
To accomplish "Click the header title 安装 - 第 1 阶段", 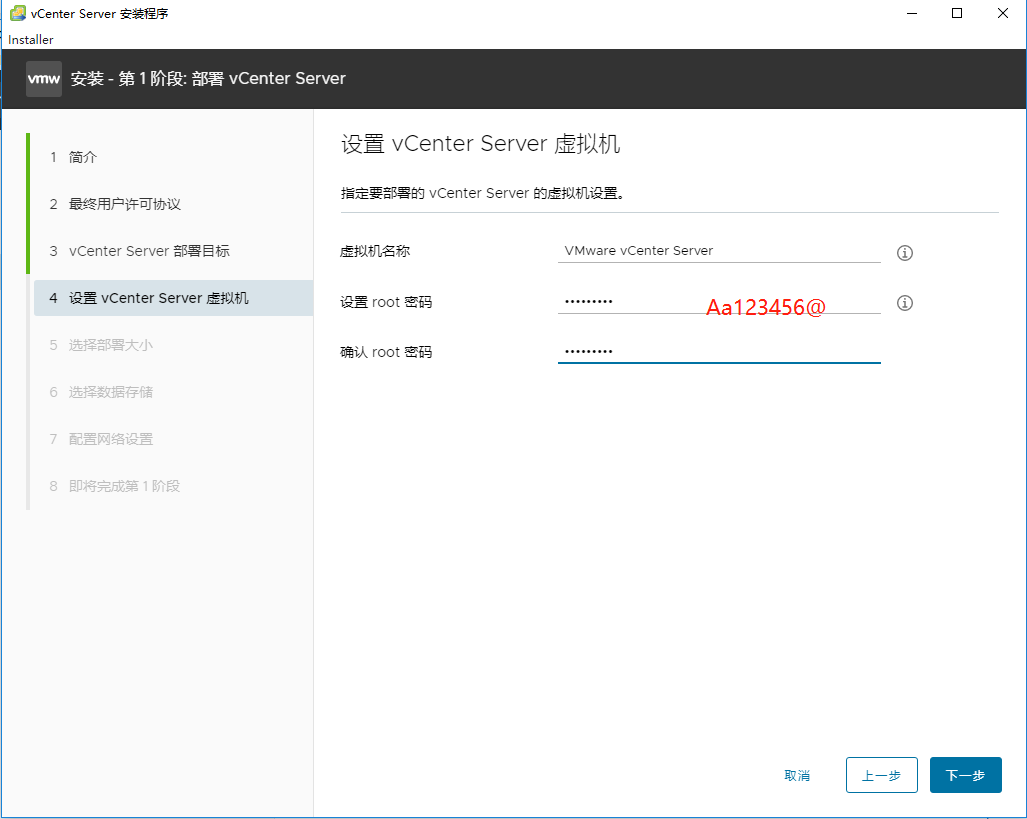I will point(208,79).
